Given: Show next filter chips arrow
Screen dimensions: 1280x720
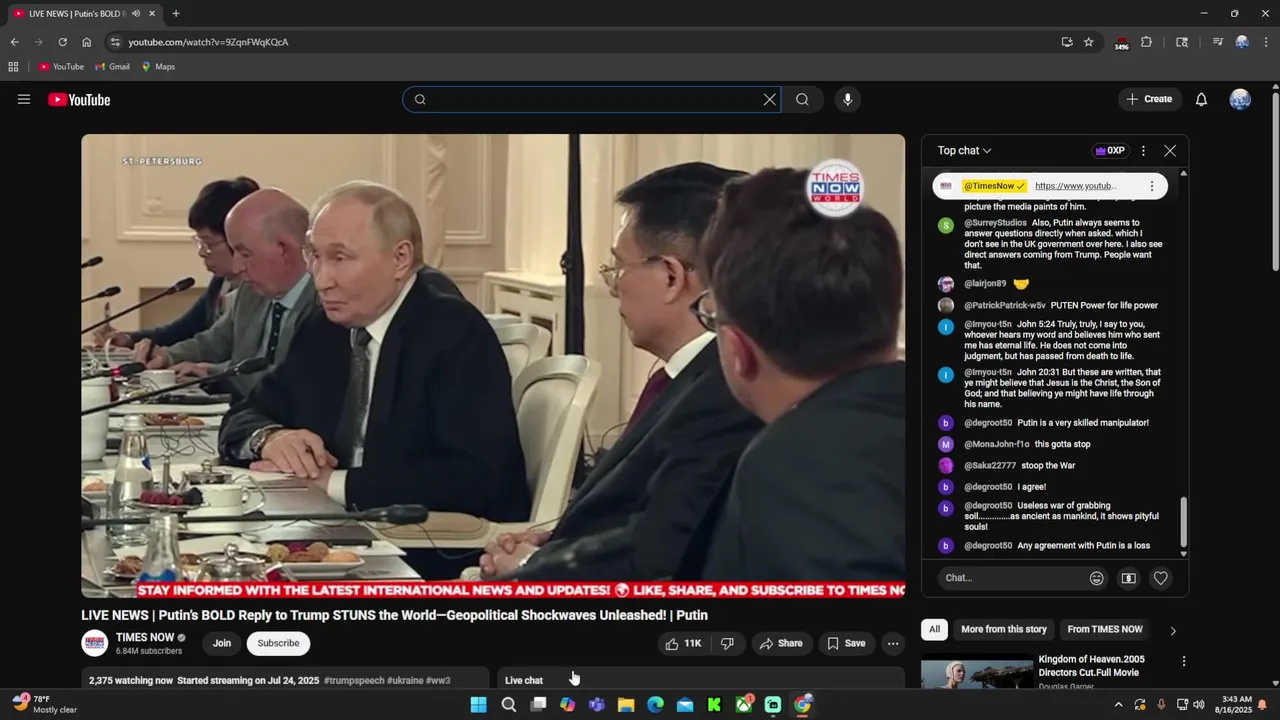Looking at the screenshot, I should (1173, 630).
